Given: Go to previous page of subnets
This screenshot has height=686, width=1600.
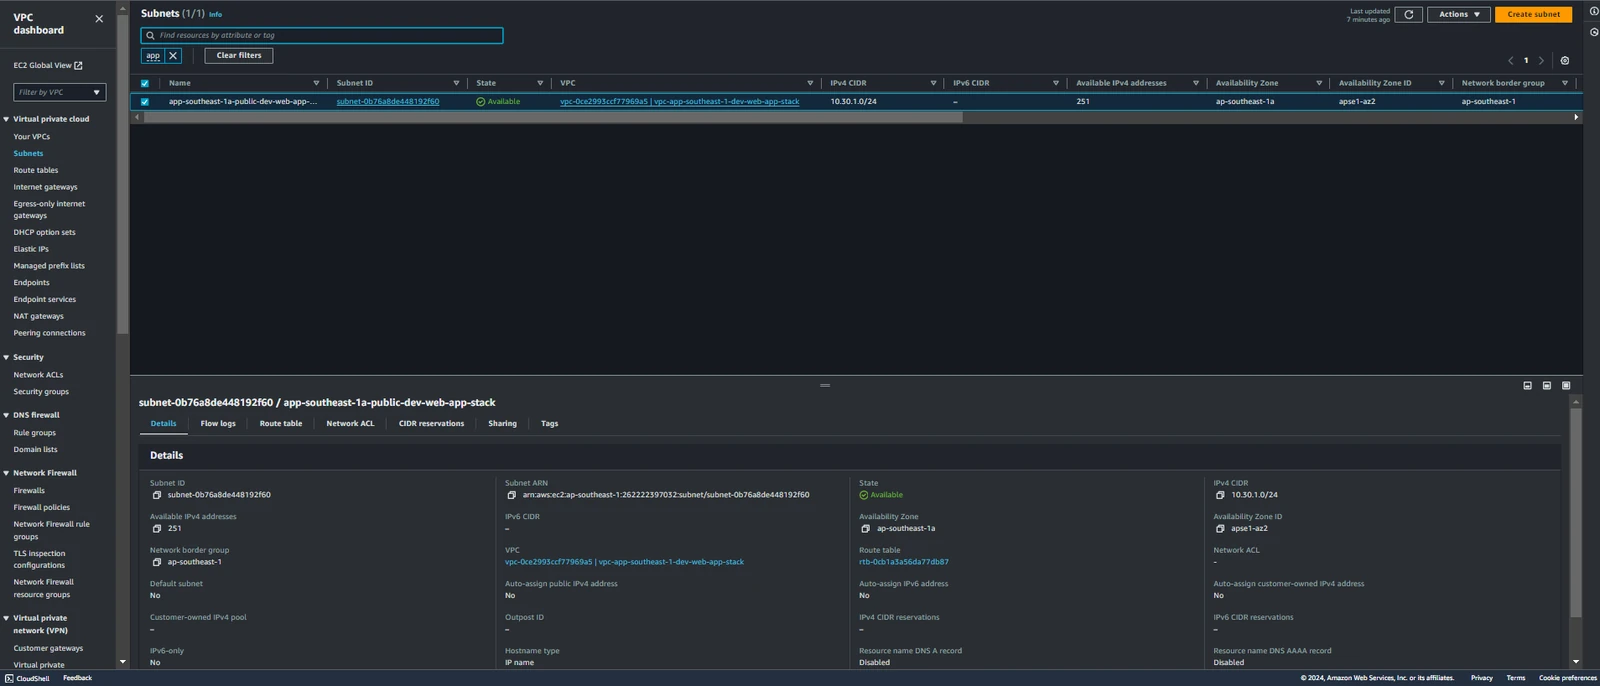Looking at the screenshot, I should pyautogui.click(x=1510, y=61).
